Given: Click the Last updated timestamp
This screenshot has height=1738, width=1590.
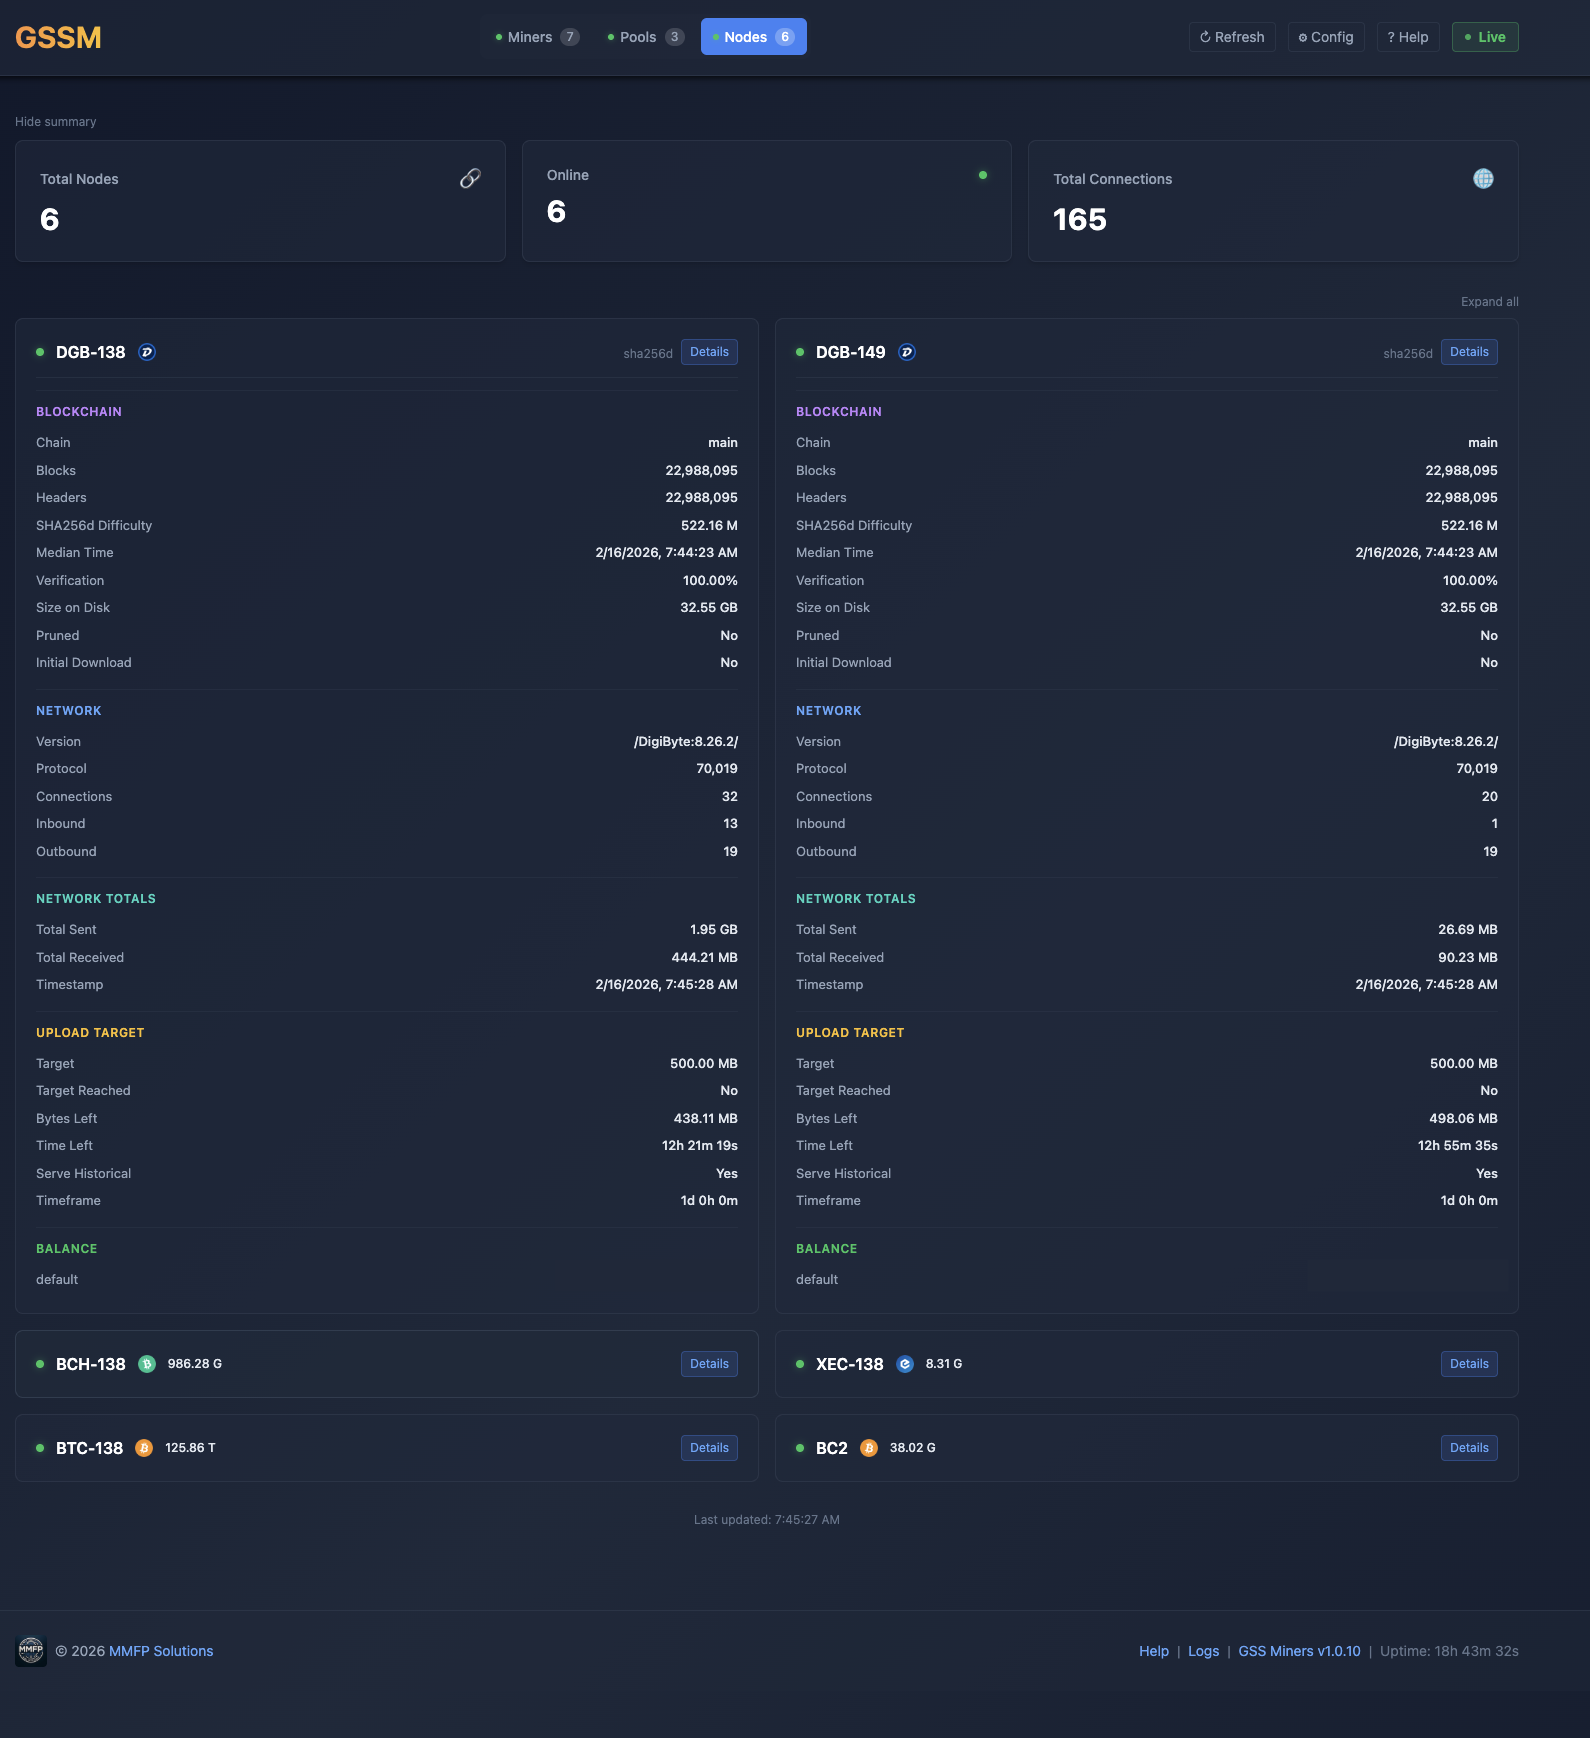Looking at the screenshot, I should pos(767,1520).
